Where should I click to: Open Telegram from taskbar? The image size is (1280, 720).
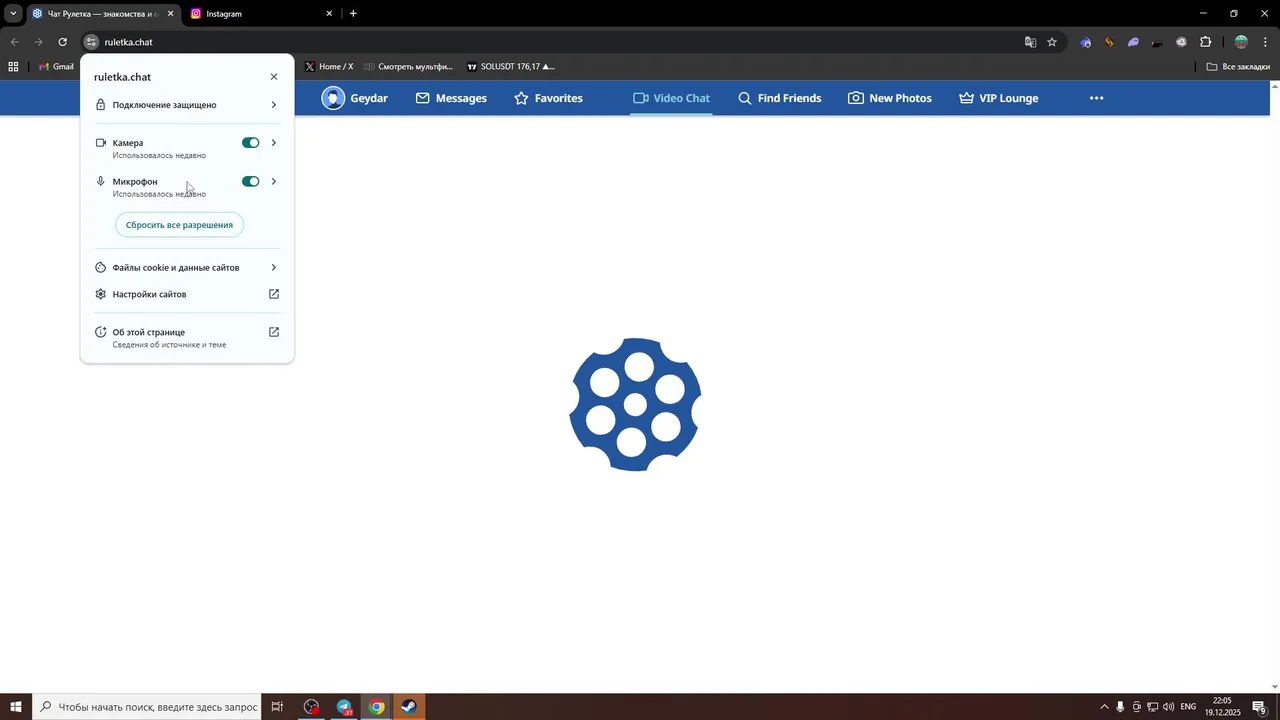point(344,707)
